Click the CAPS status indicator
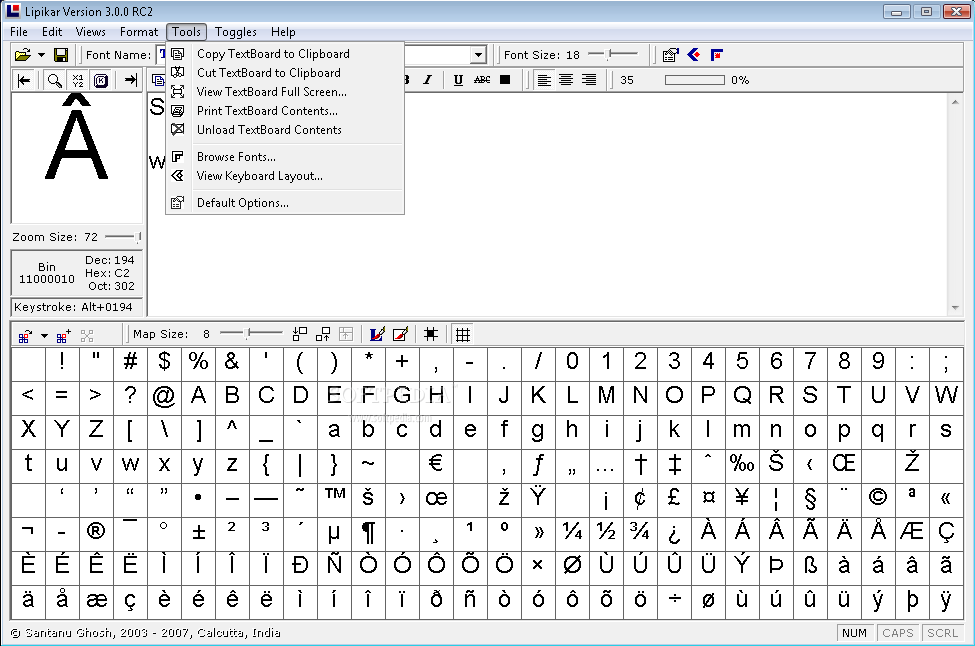The height and width of the screenshot is (646, 975). [x=898, y=633]
